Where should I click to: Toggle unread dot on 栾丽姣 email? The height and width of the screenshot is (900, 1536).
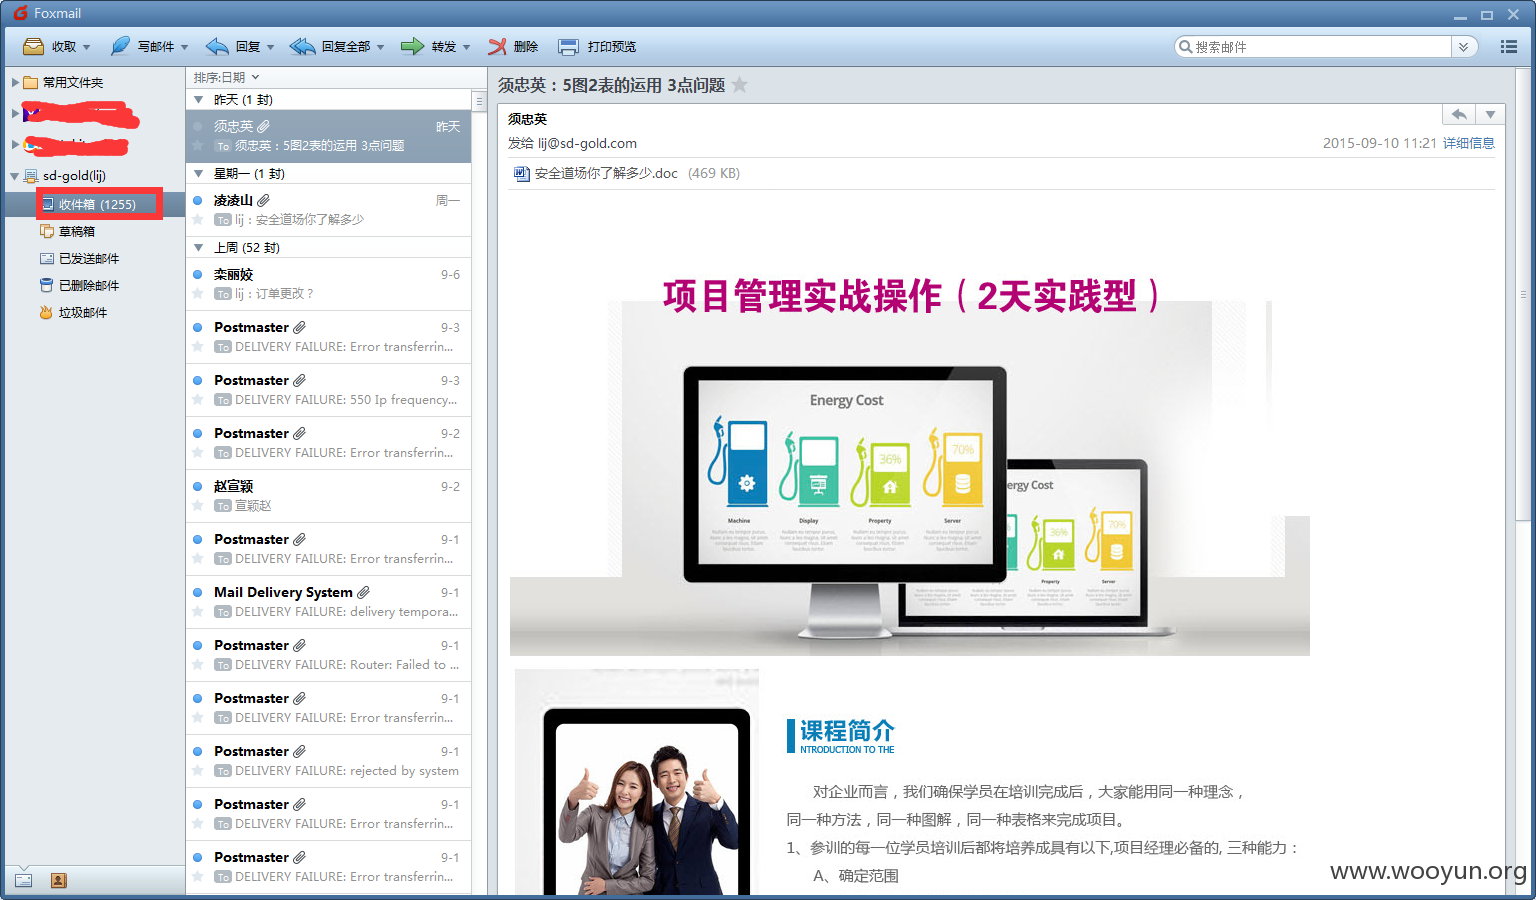click(198, 274)
